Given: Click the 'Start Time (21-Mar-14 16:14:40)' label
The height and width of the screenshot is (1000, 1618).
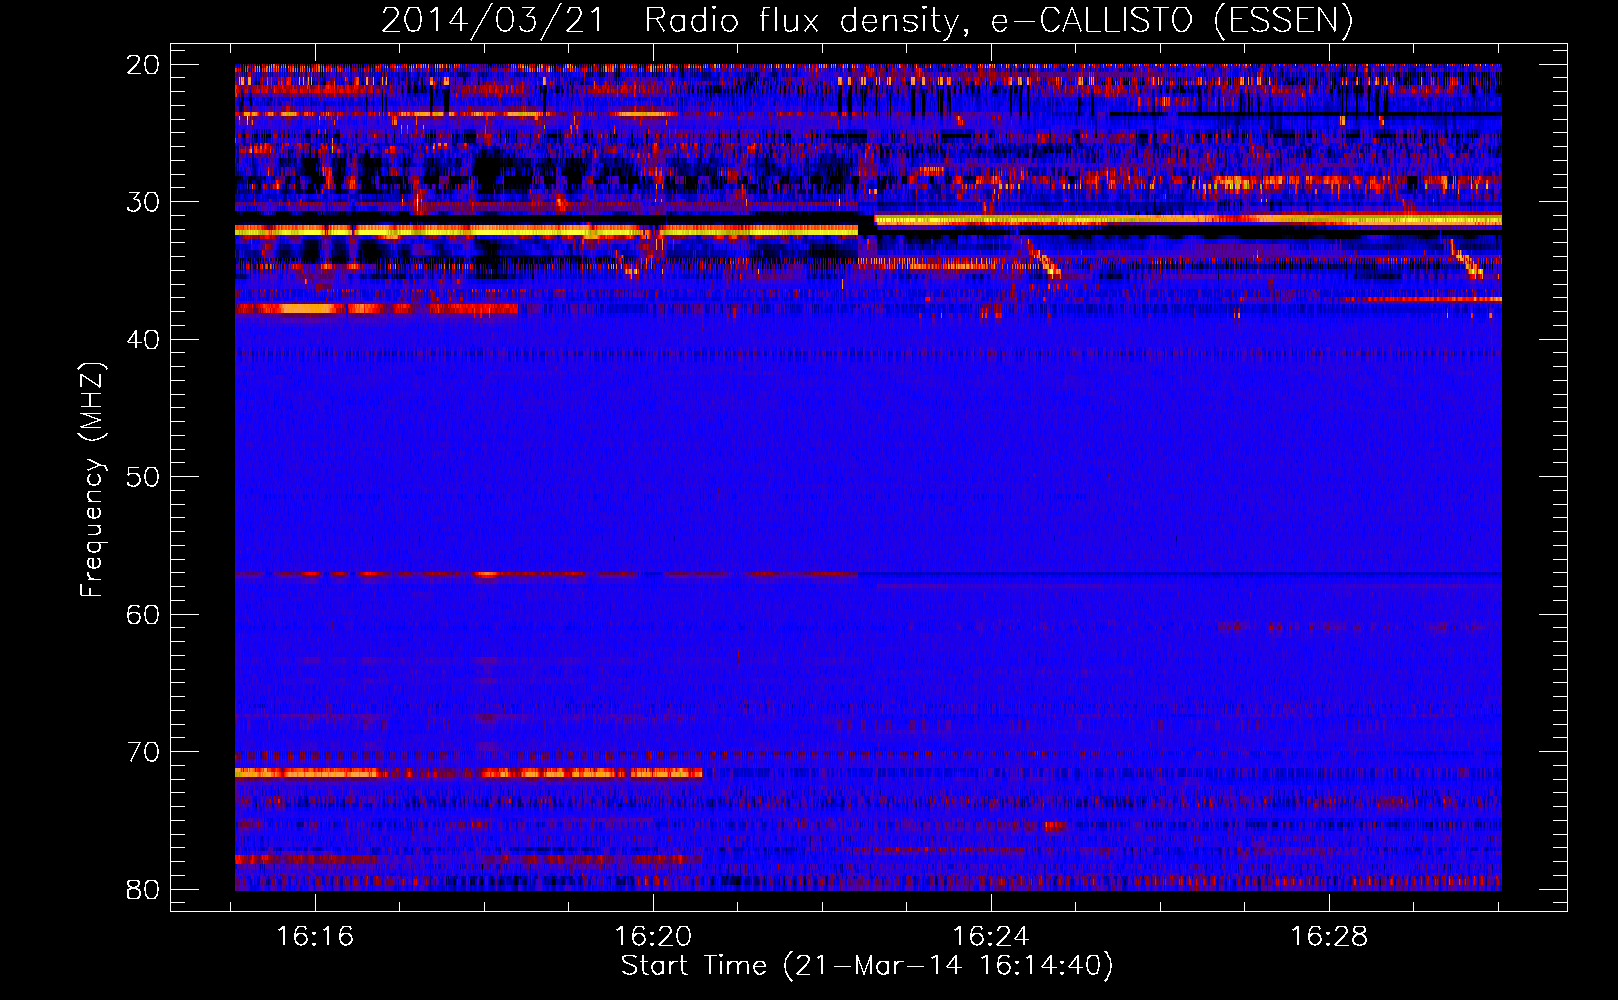Looking at the screenshot, I should pos(867,966).
